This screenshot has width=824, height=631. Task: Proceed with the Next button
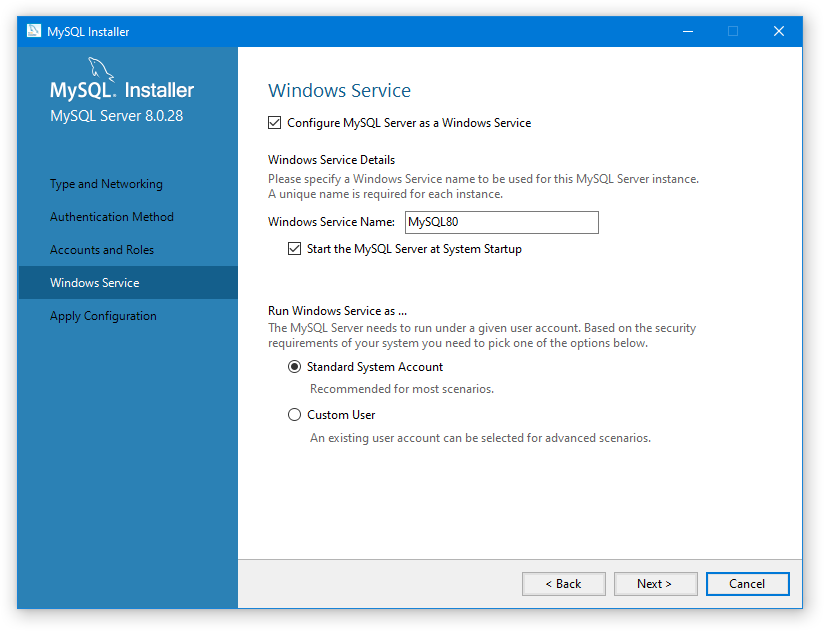[x=654, y=584]
